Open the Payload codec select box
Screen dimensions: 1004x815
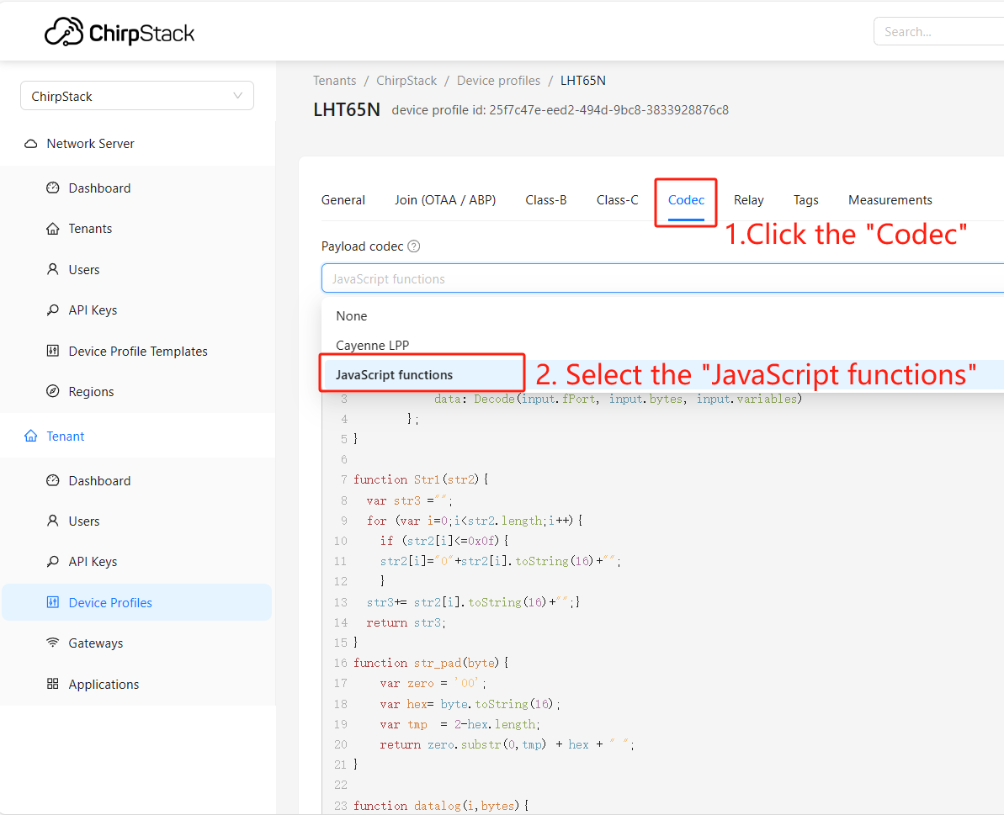click(x=663, y=278)
